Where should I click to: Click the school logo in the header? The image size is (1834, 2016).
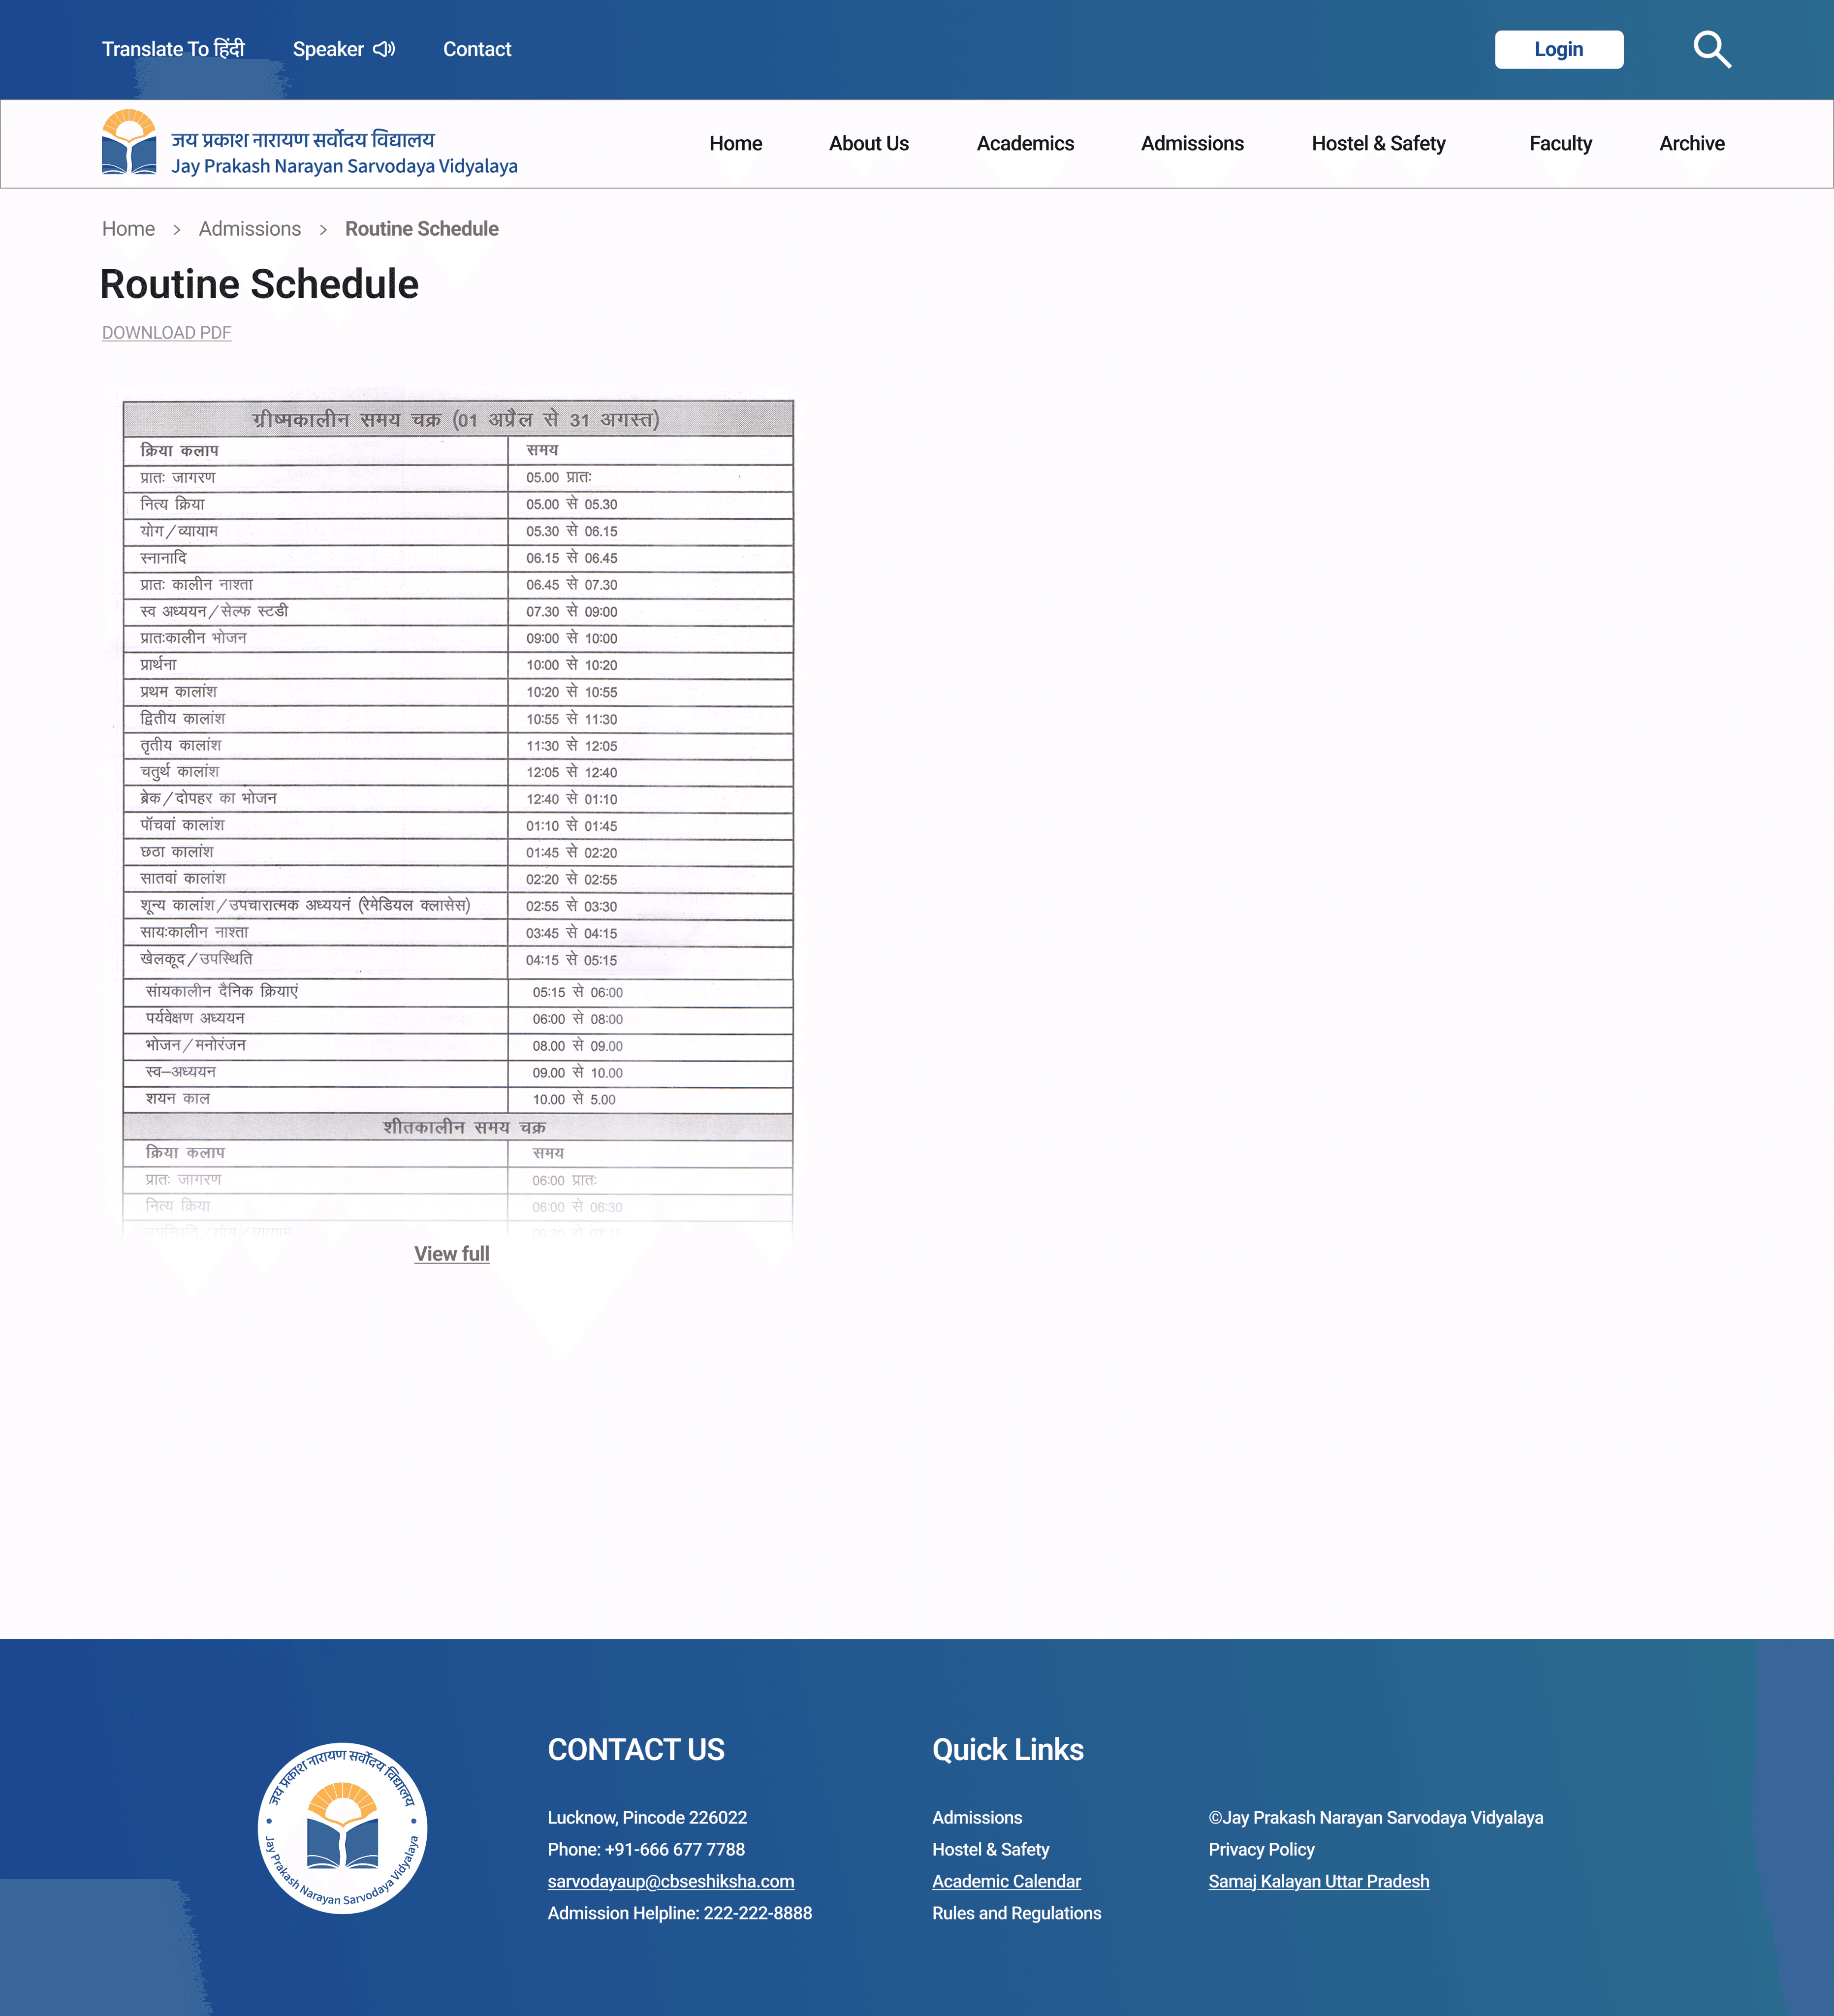129,142
